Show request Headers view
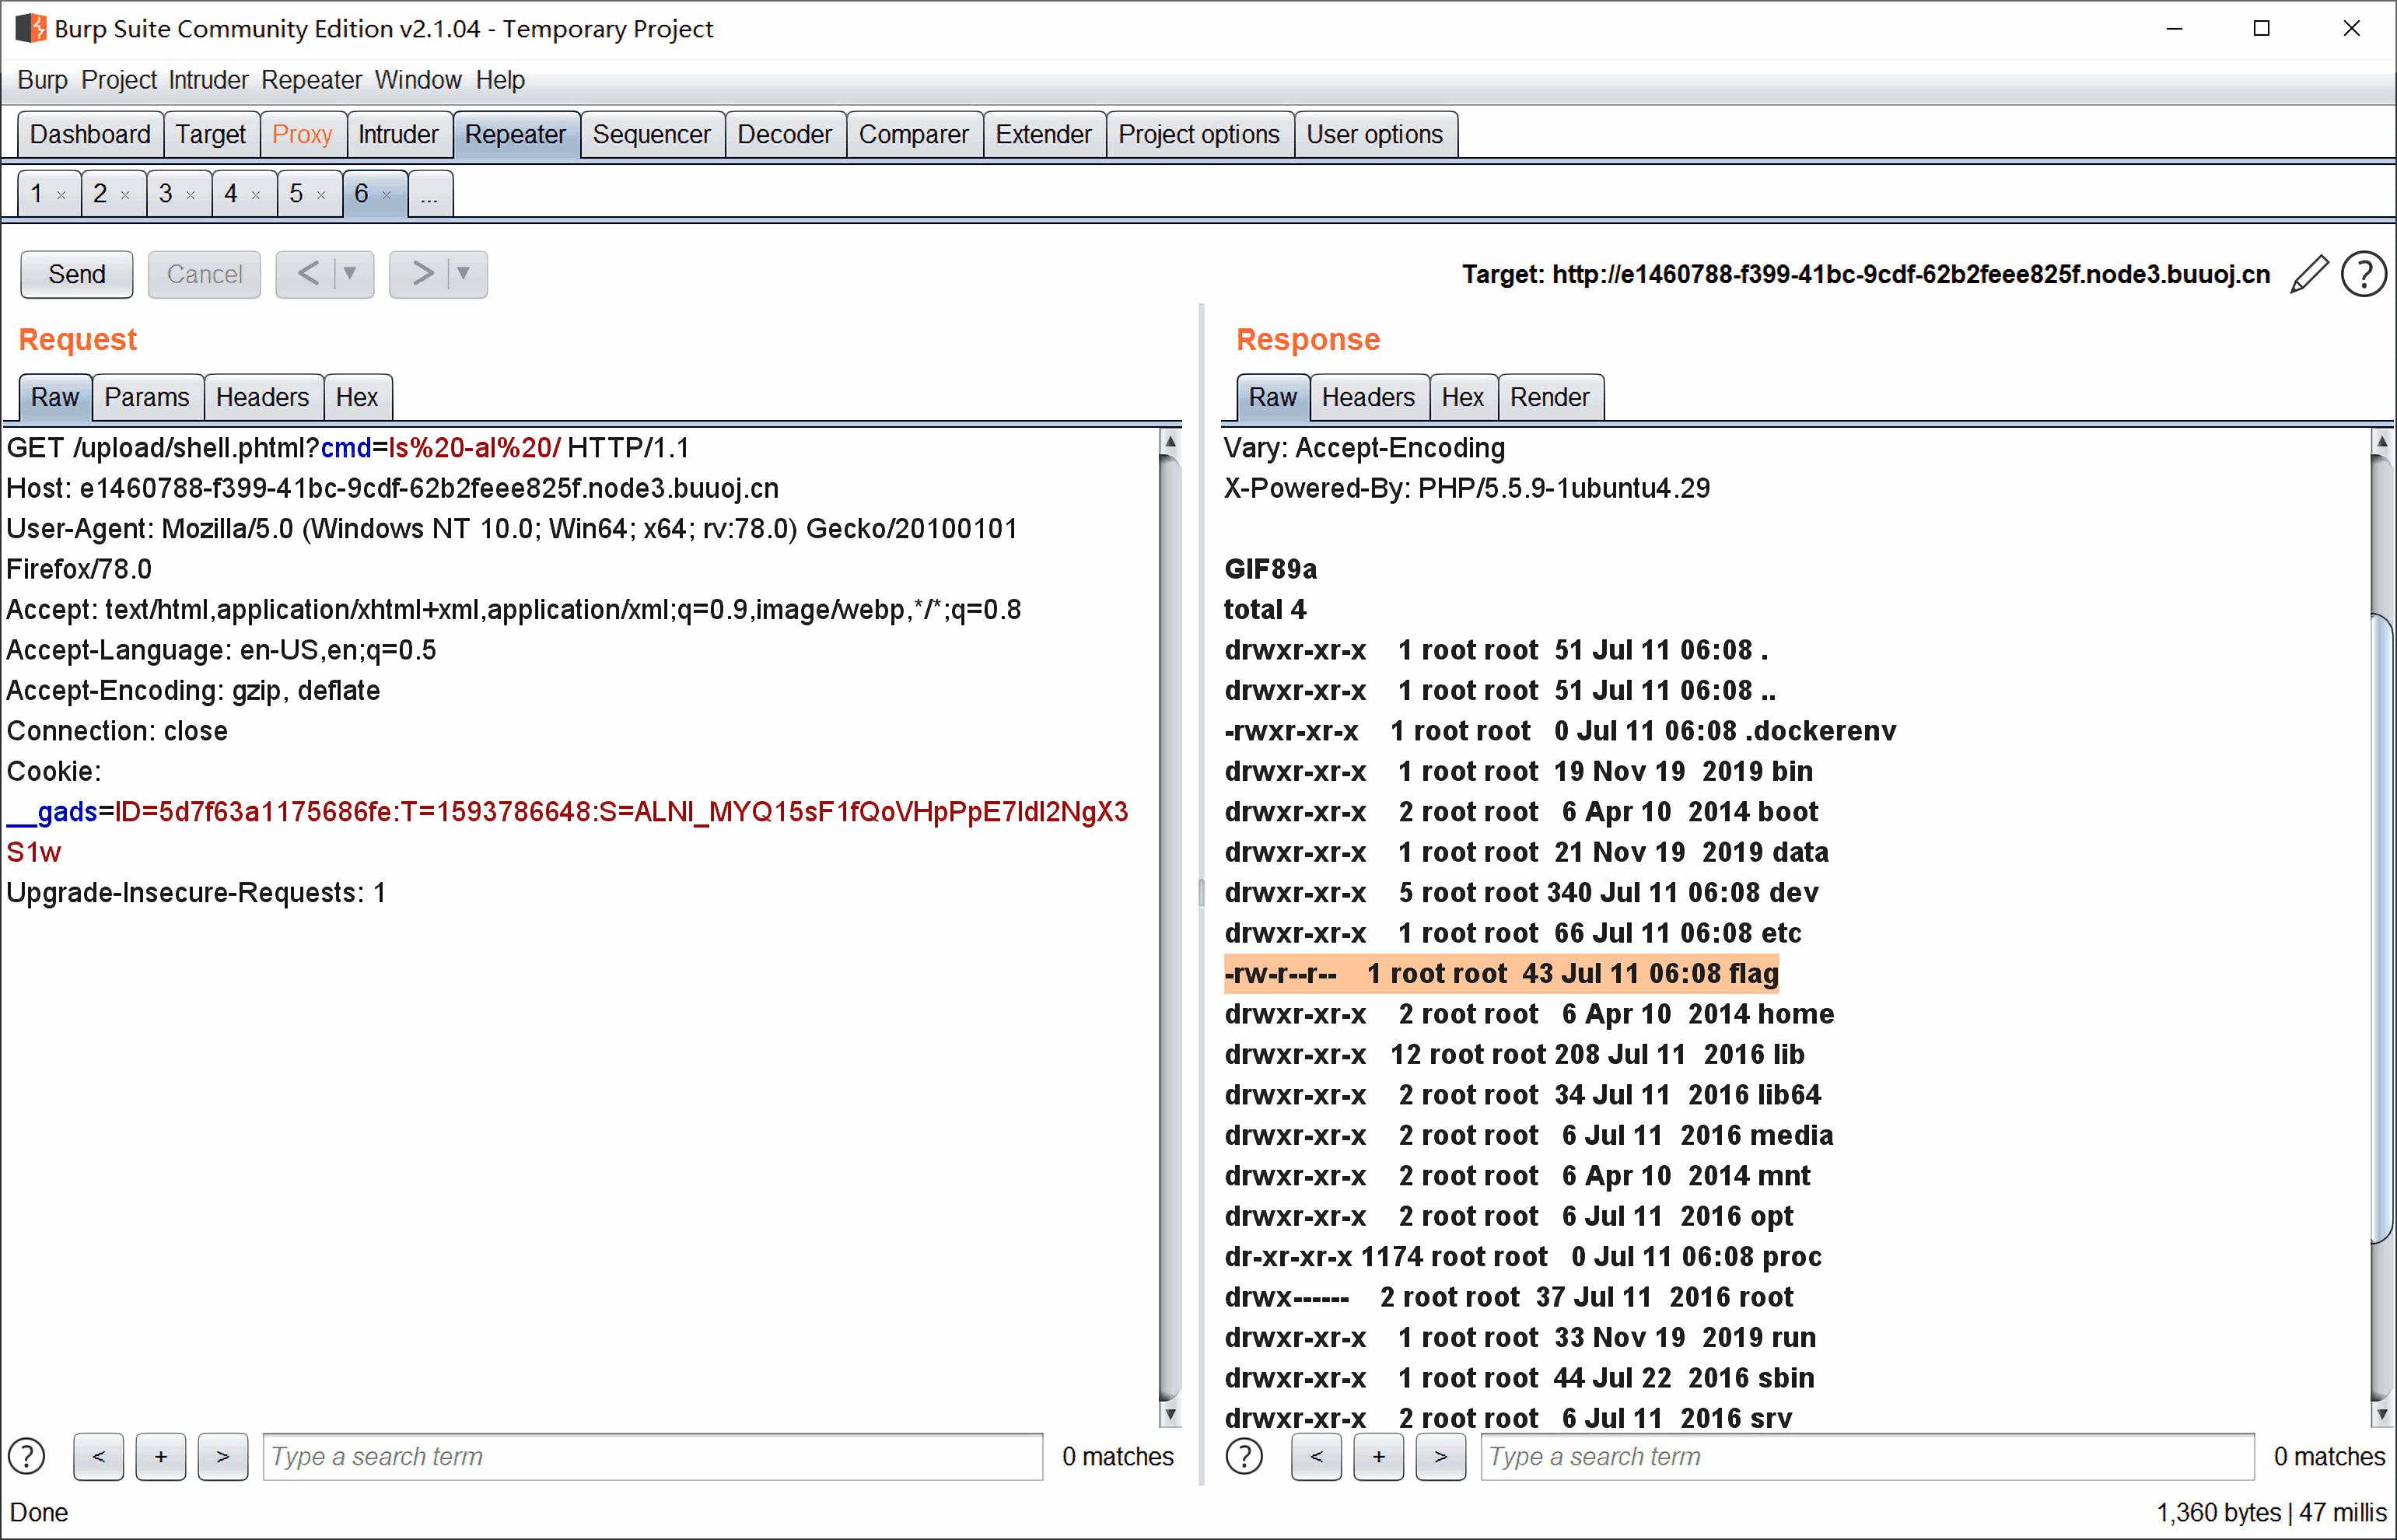The height and width of the screenshot is (1540, 2397). pyautogui.click(x=262, y=397)
